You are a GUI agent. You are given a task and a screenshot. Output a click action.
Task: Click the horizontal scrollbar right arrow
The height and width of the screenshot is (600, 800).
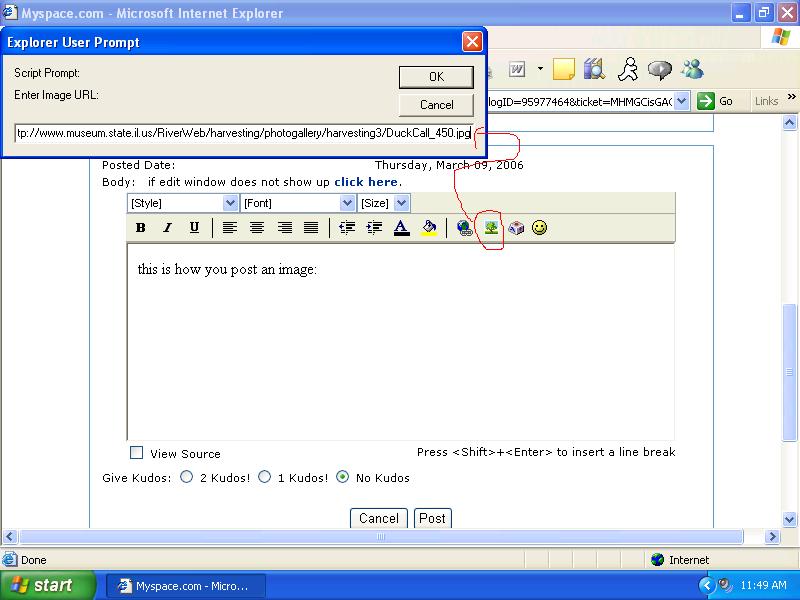point(772,536)
